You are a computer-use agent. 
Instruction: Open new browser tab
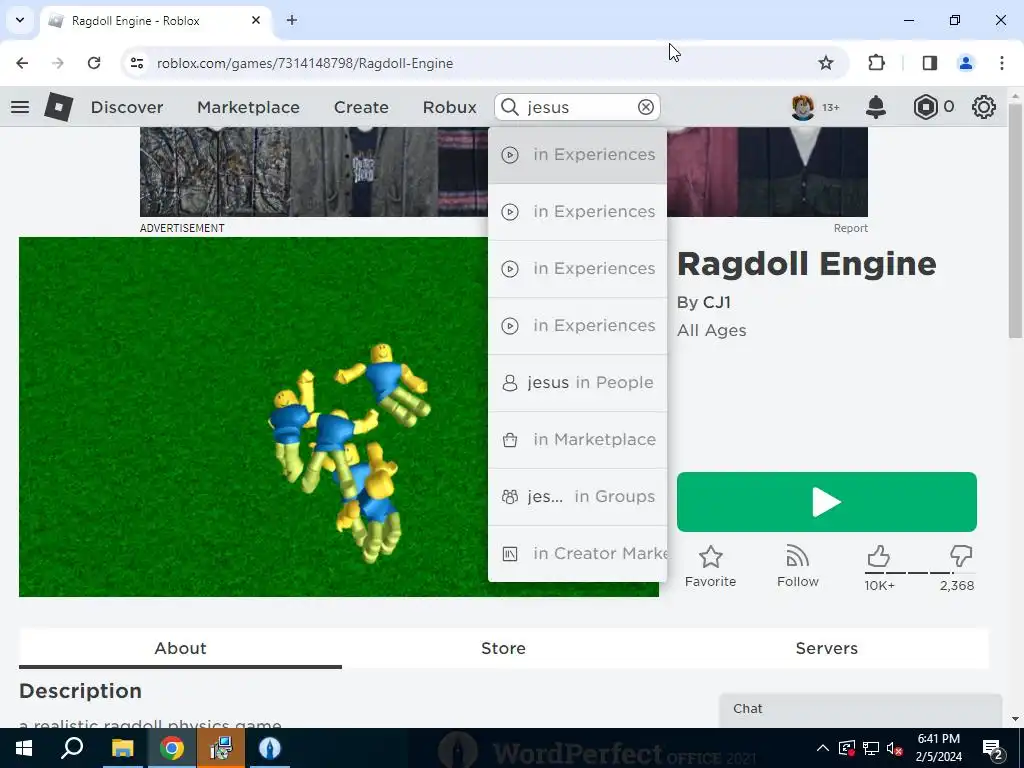tap(292, 20)
